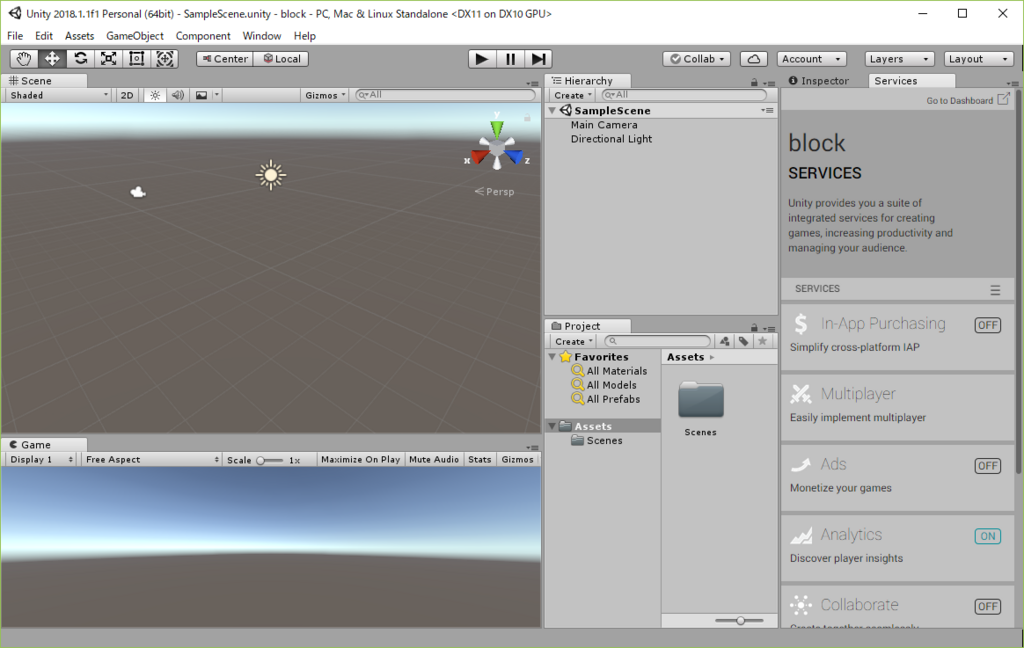The image size is (1024, 648).
Task: Collapse Favorites tree in Project
Action: [552, 357]
